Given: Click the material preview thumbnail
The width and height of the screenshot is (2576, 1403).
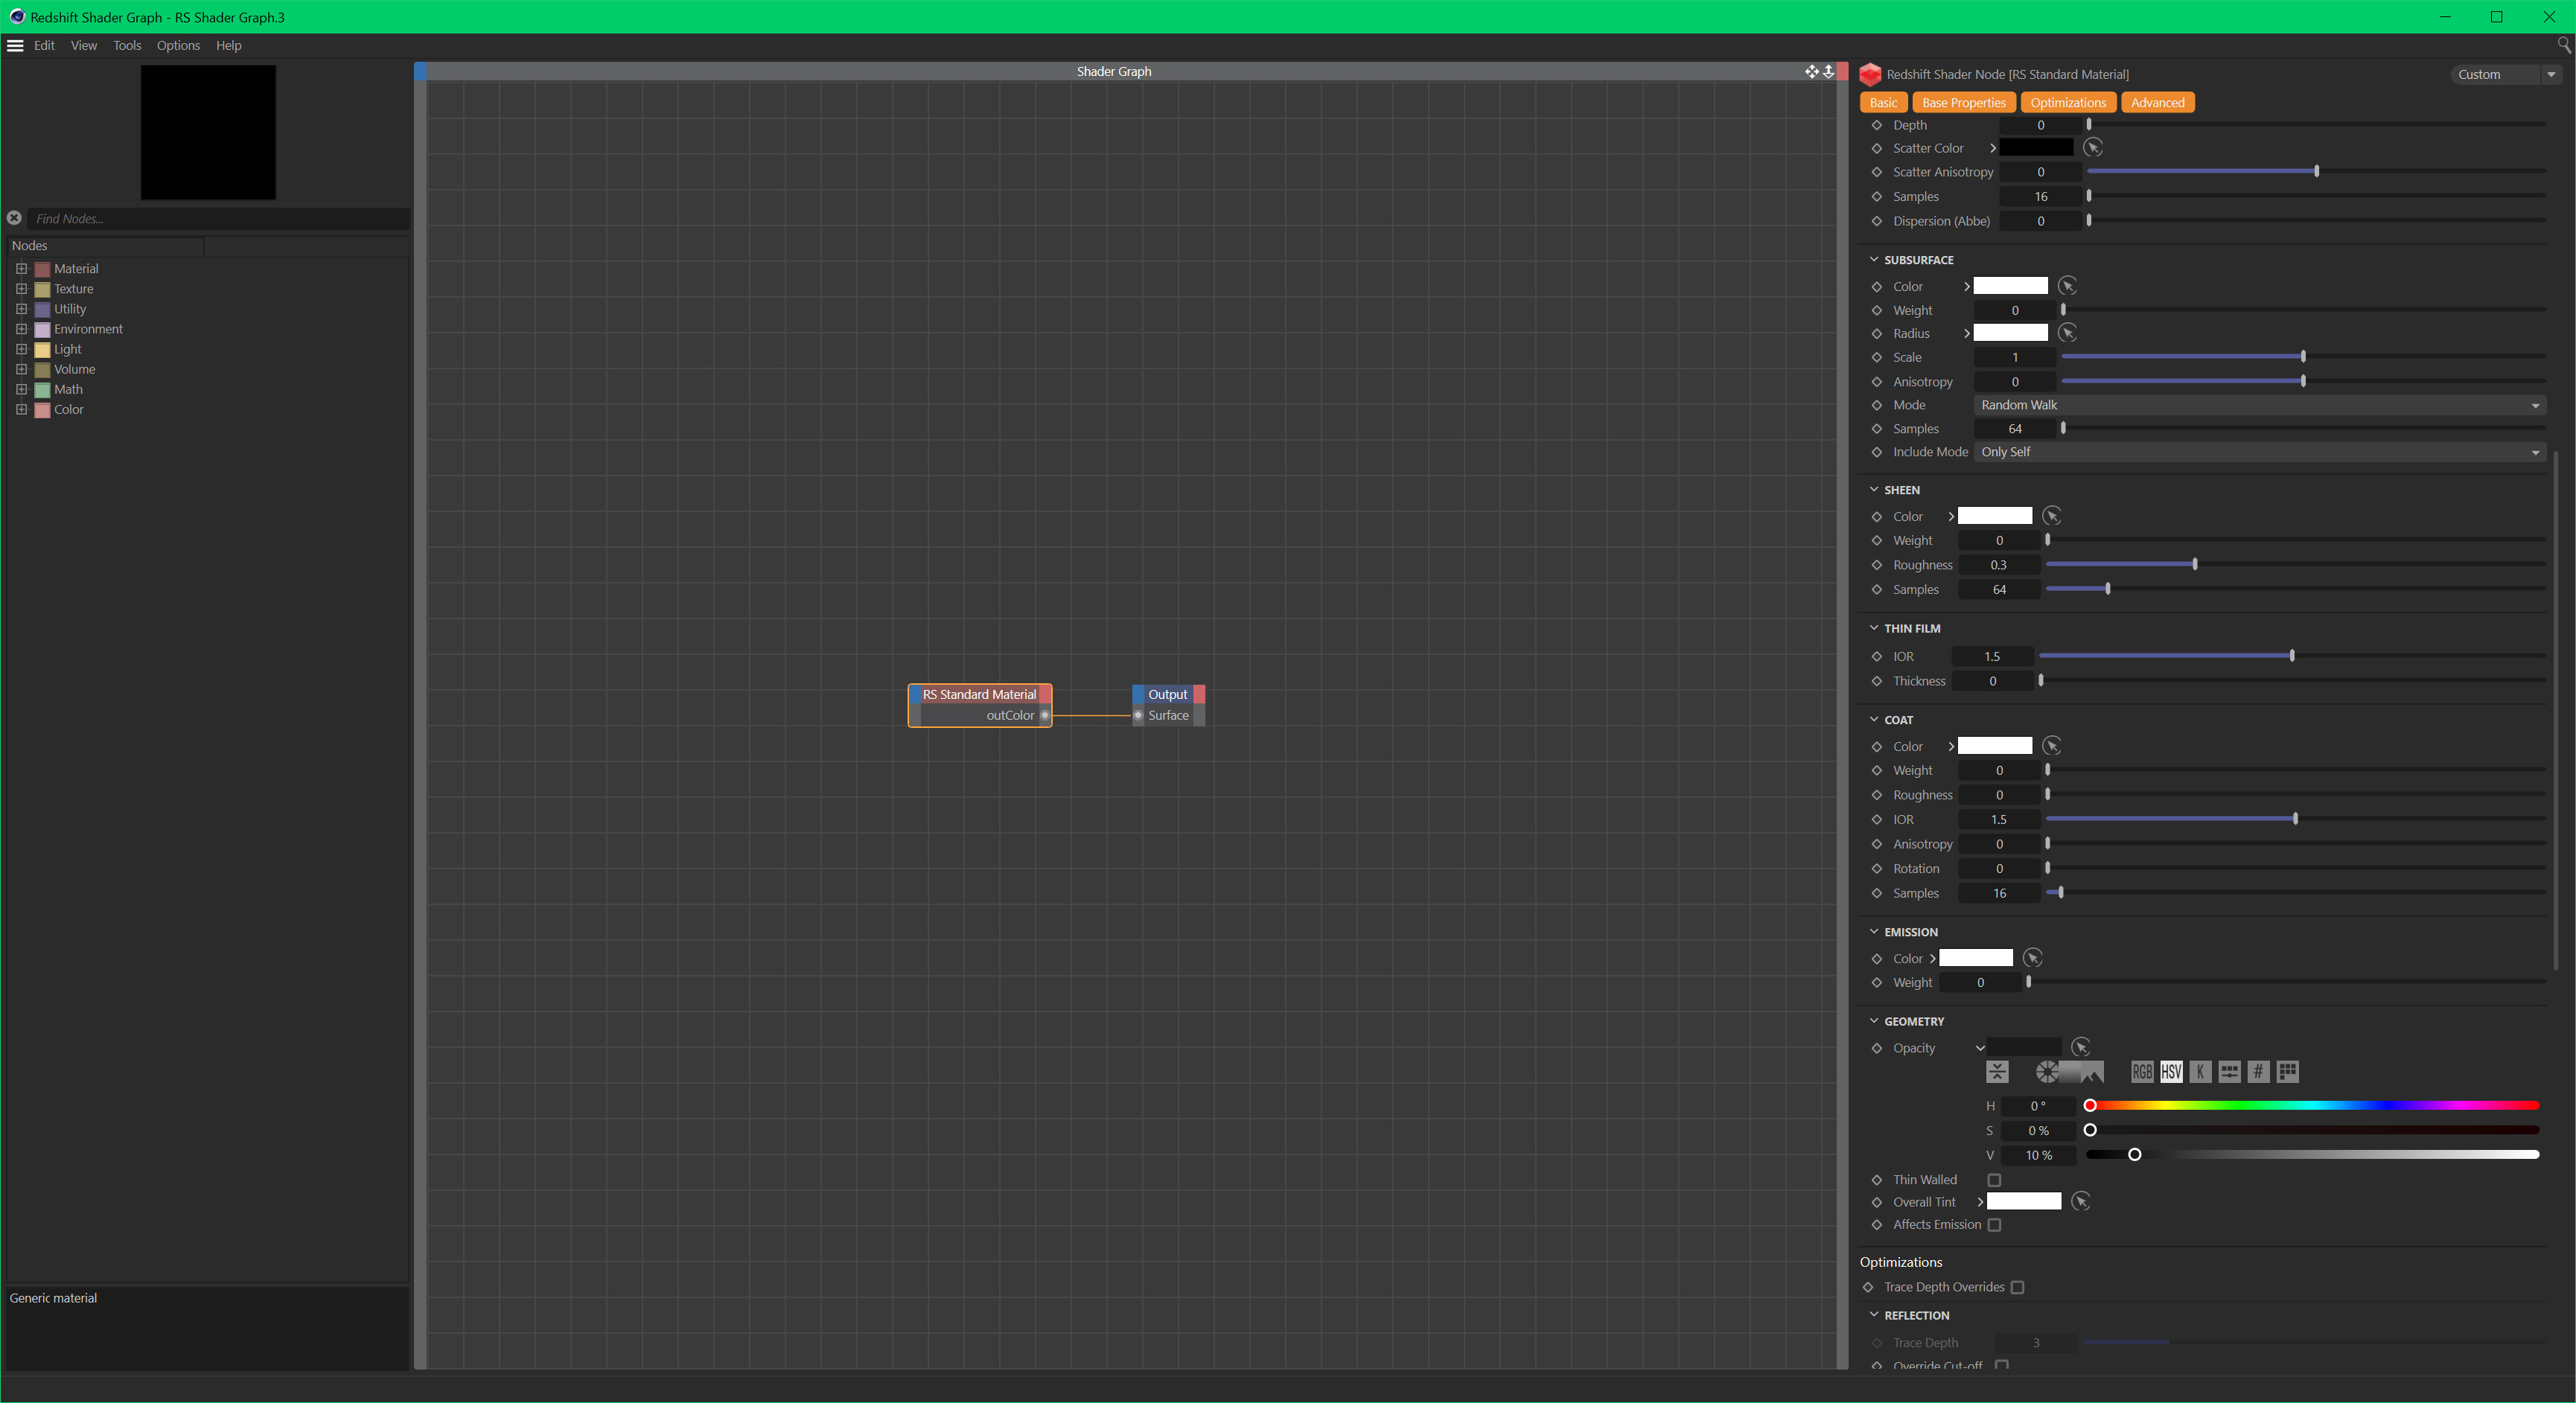Looking at the screenshot, I should coord(208,132).
